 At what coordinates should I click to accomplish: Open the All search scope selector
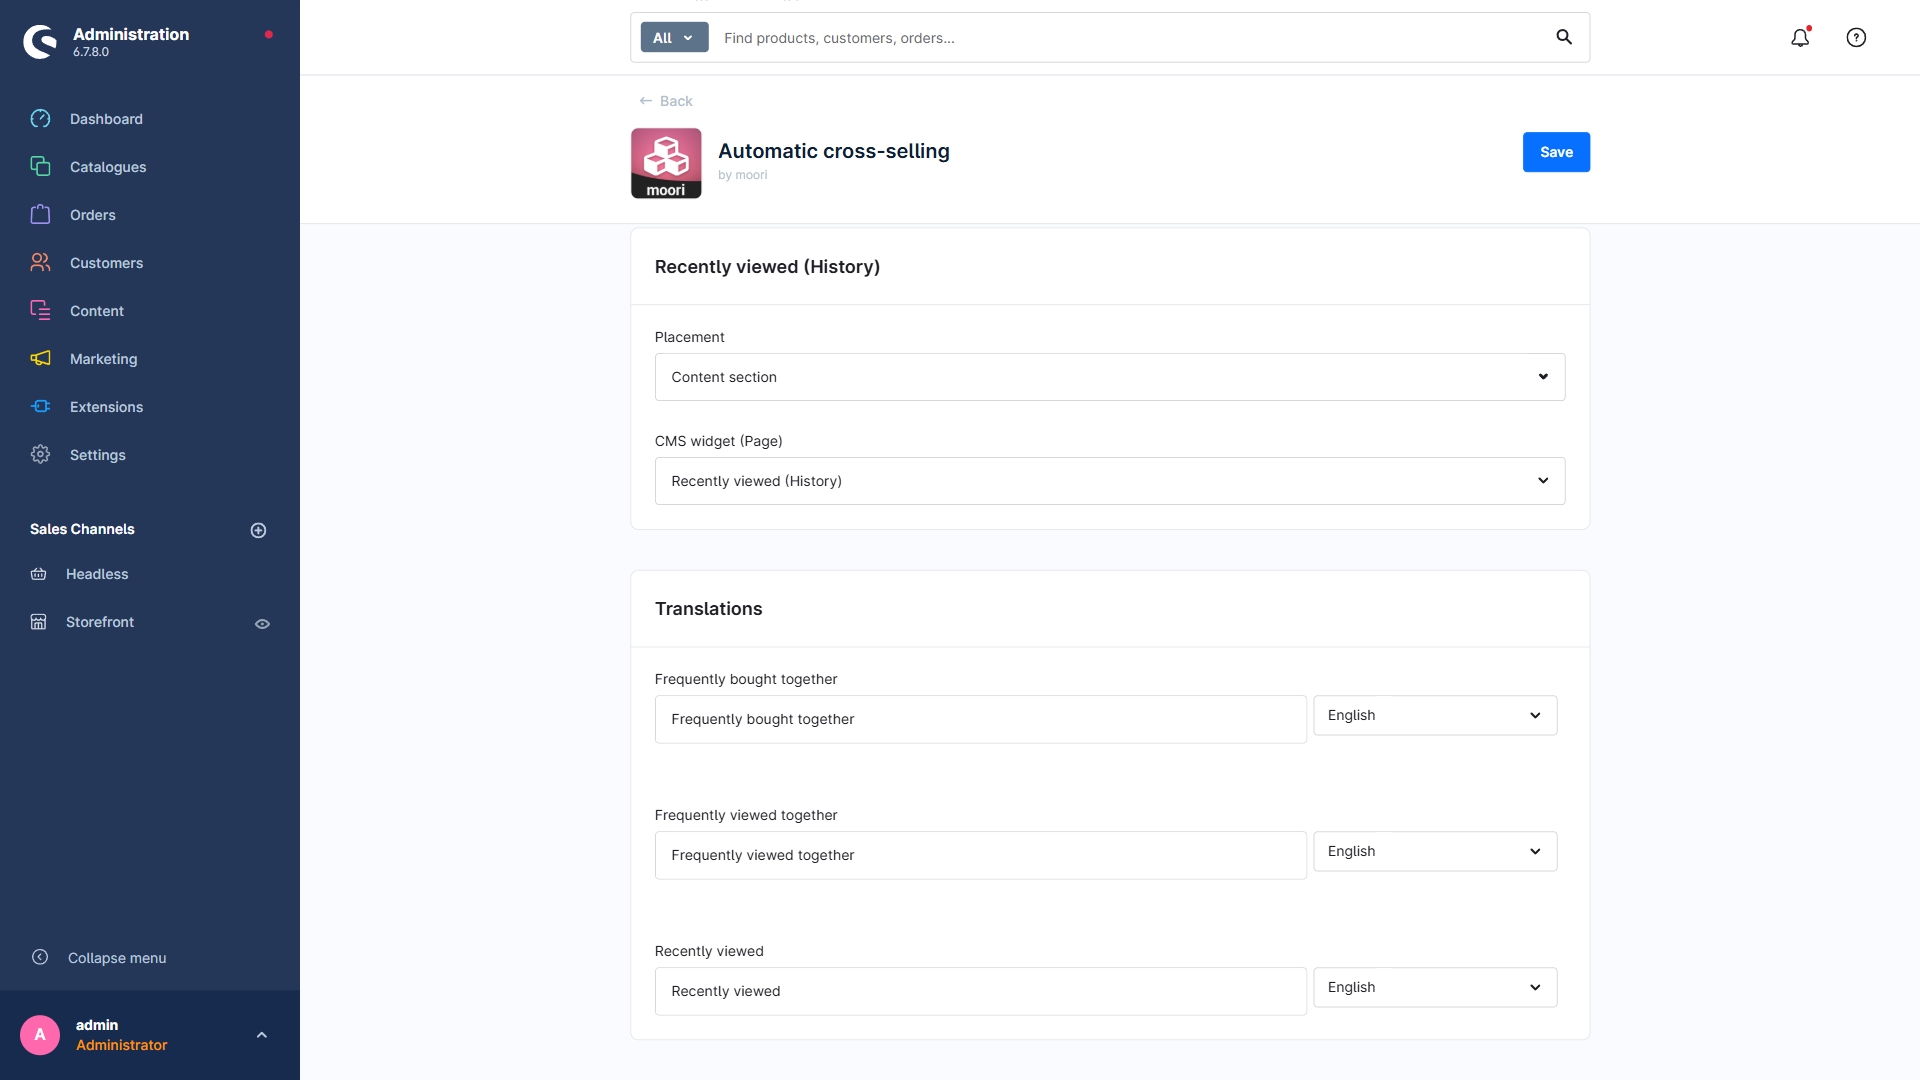(673, 37)
